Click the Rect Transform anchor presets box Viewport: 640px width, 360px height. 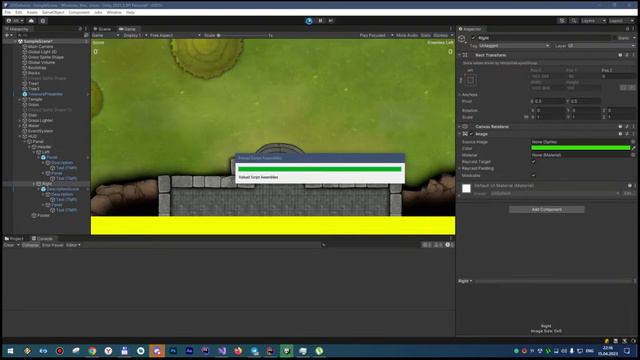pos(470,80)
